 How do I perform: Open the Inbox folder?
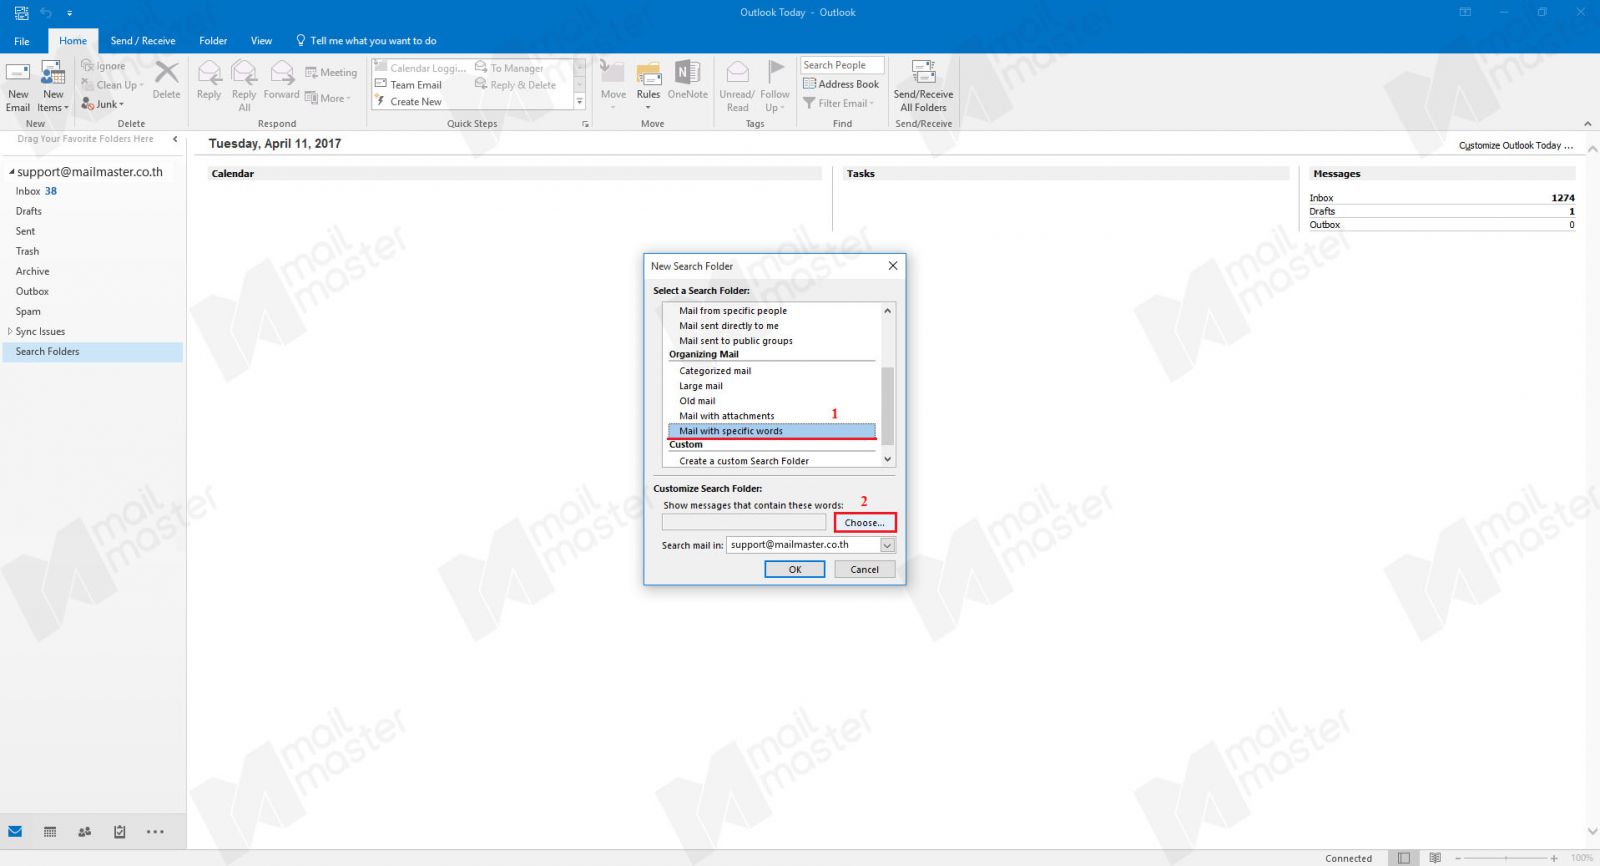[28, 191]
